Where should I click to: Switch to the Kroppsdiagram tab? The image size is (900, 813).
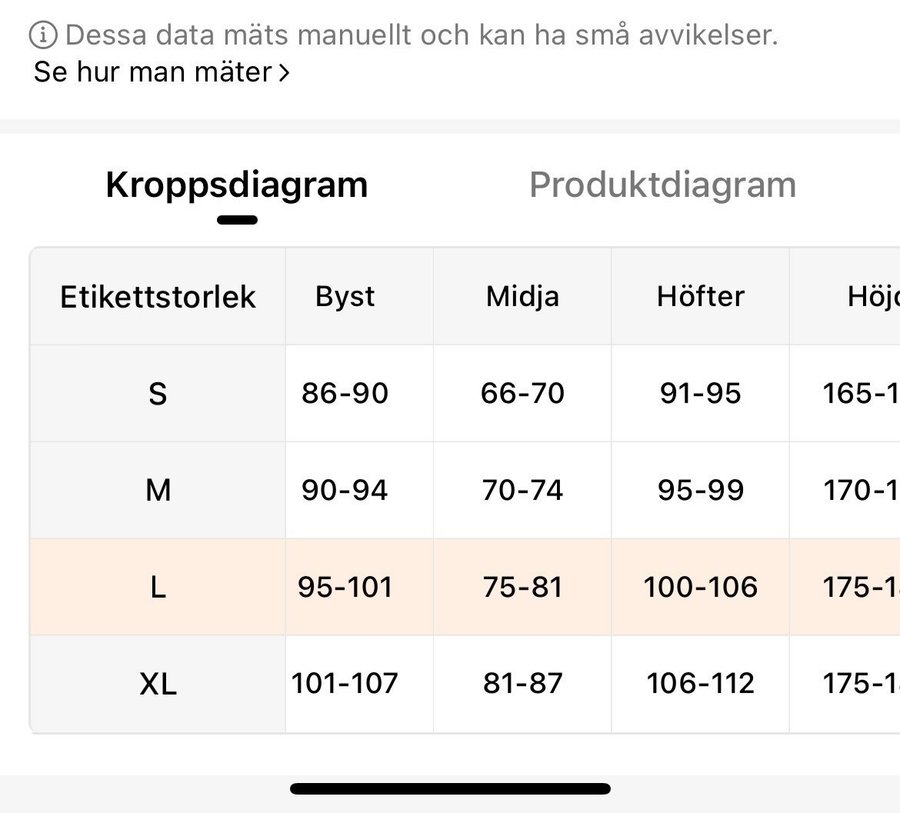pos(237,185)
